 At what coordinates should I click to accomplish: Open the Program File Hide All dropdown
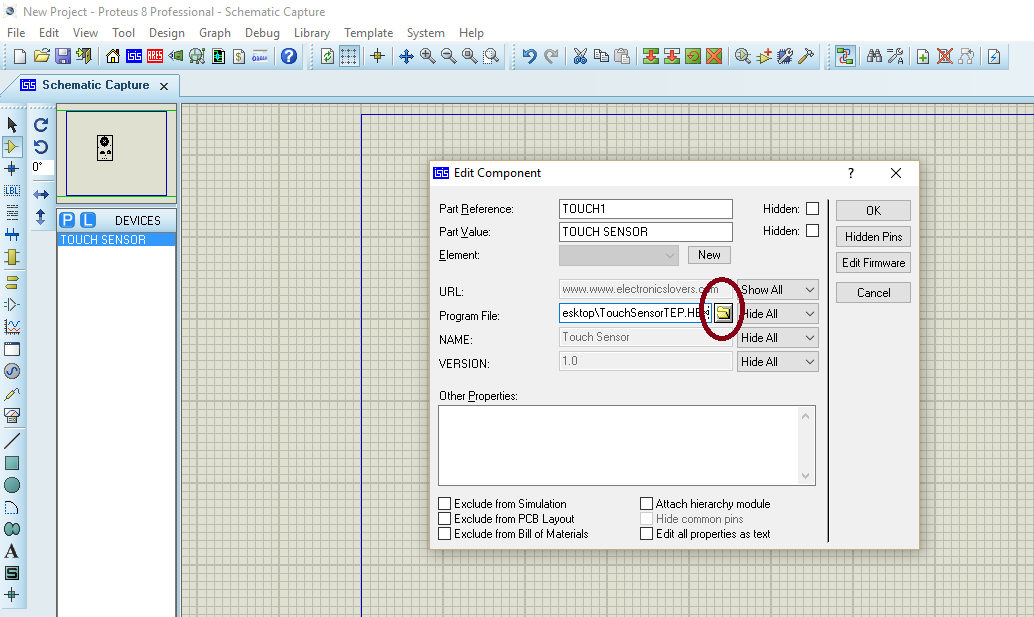[777, 314]
